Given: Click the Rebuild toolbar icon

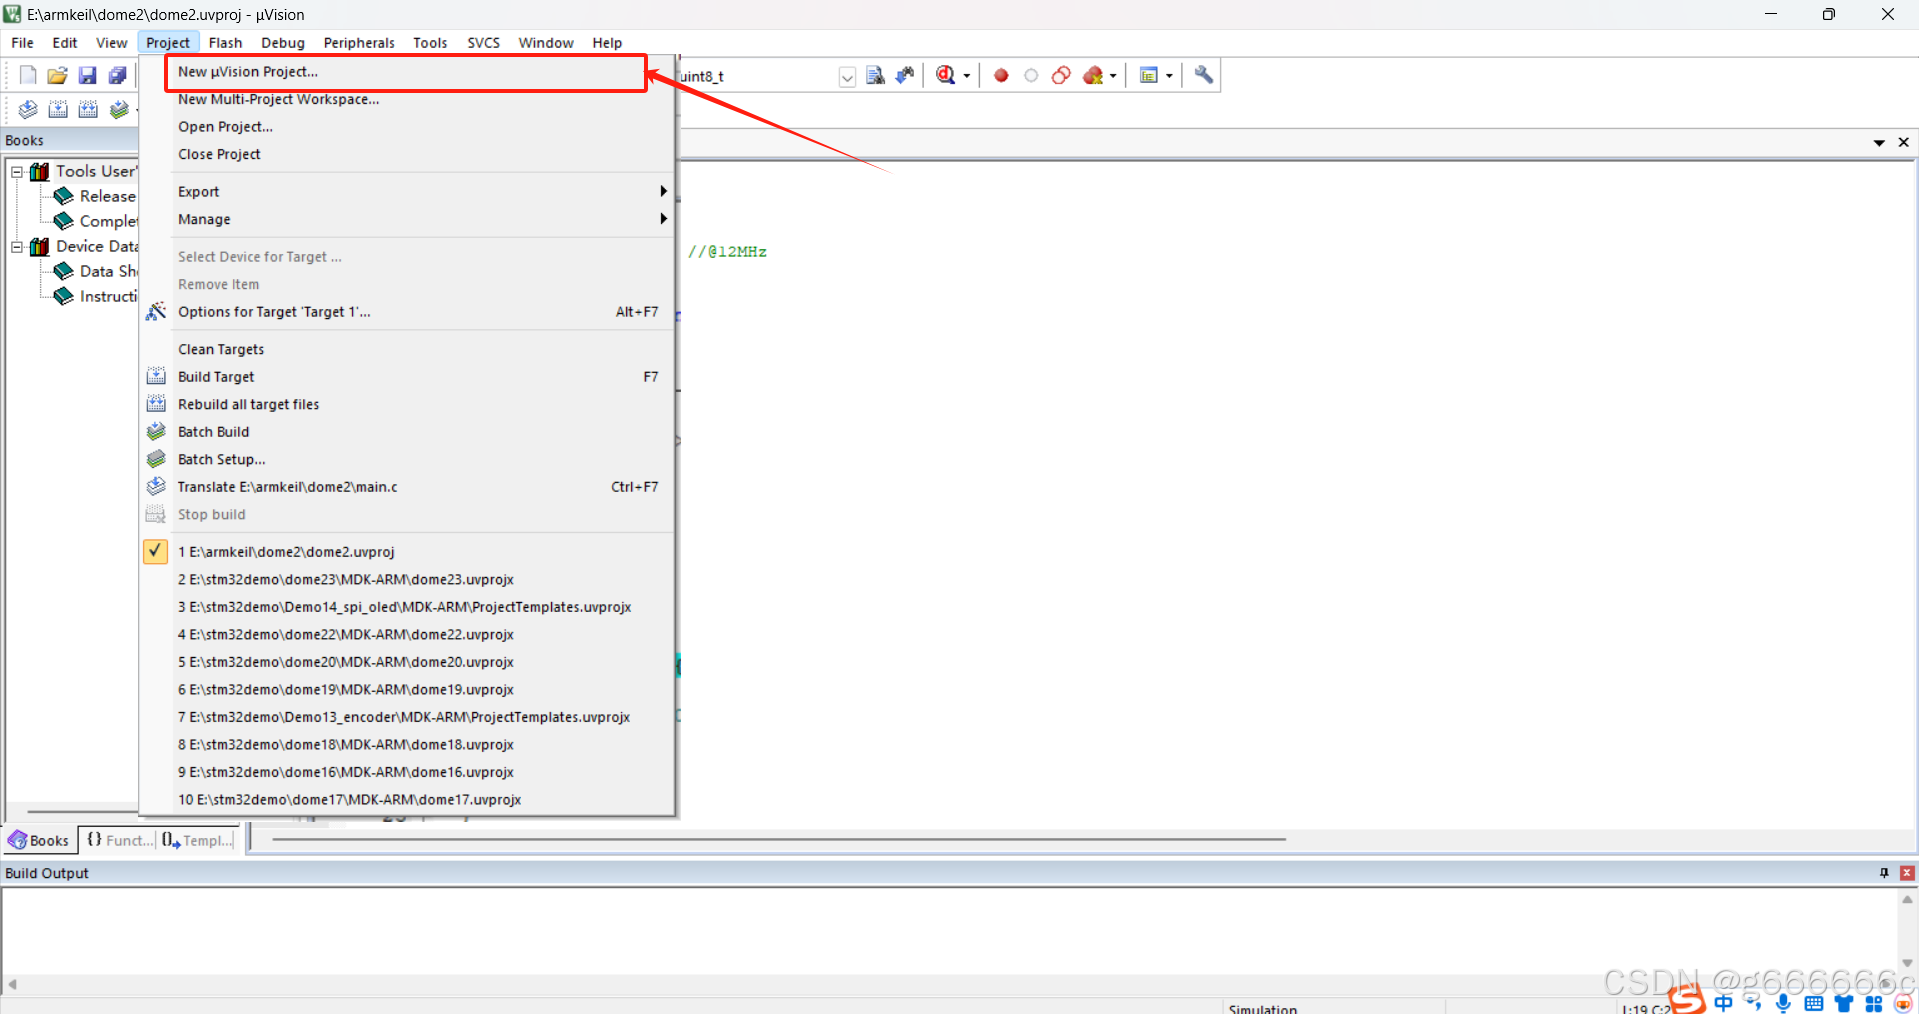Looking at the screenshot, I should coord(88,109).
